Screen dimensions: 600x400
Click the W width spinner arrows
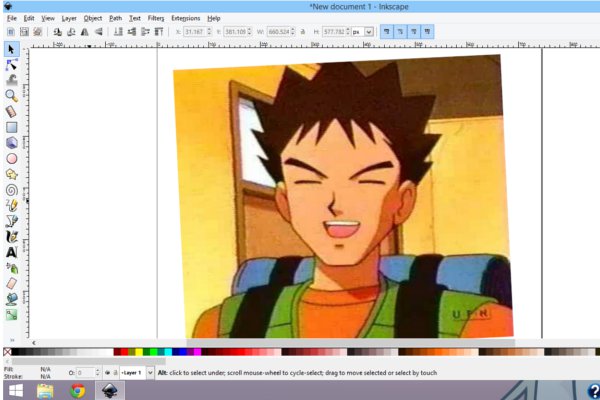click(293, 32)
